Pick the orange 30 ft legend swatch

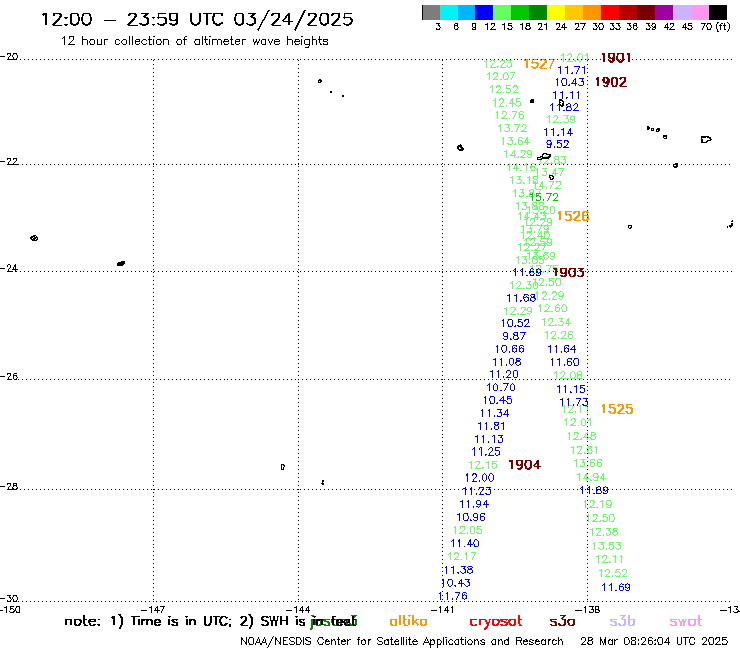592,12
